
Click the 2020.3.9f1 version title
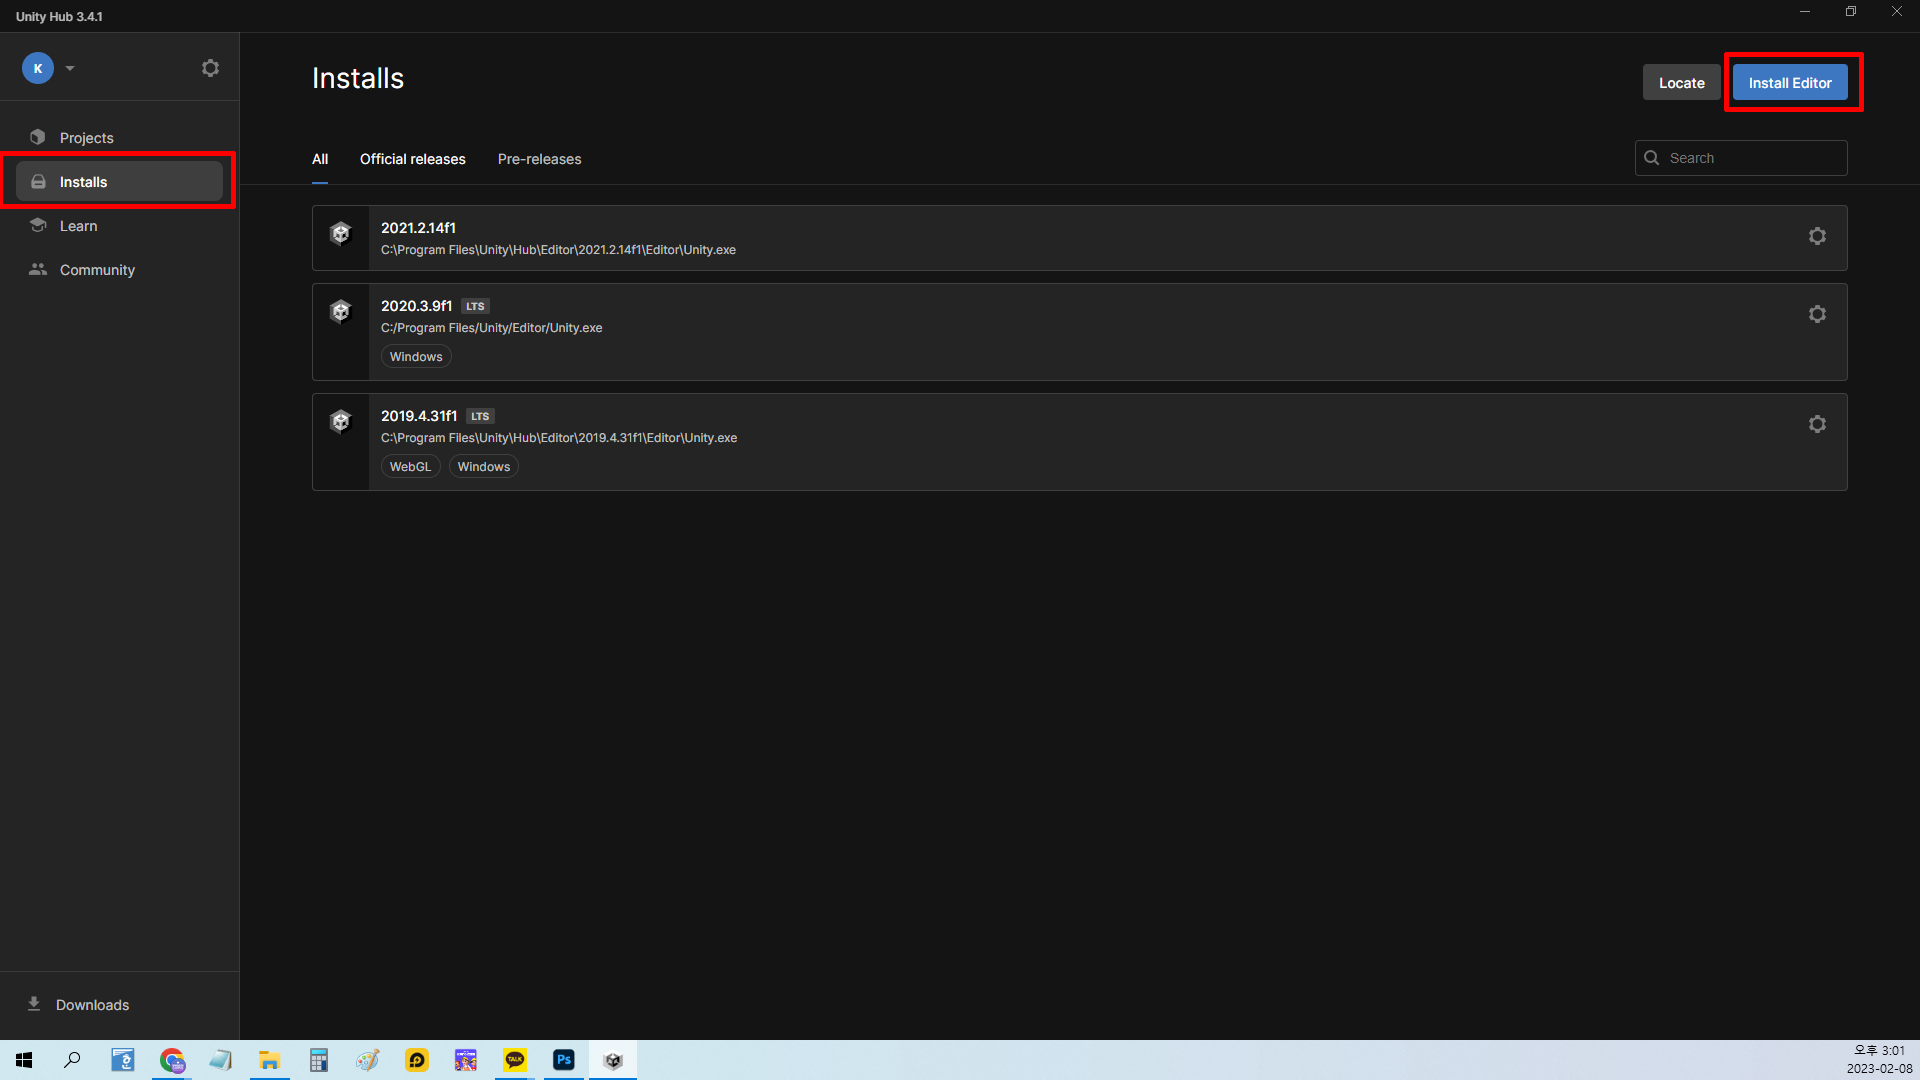click(x=416, y=306)
